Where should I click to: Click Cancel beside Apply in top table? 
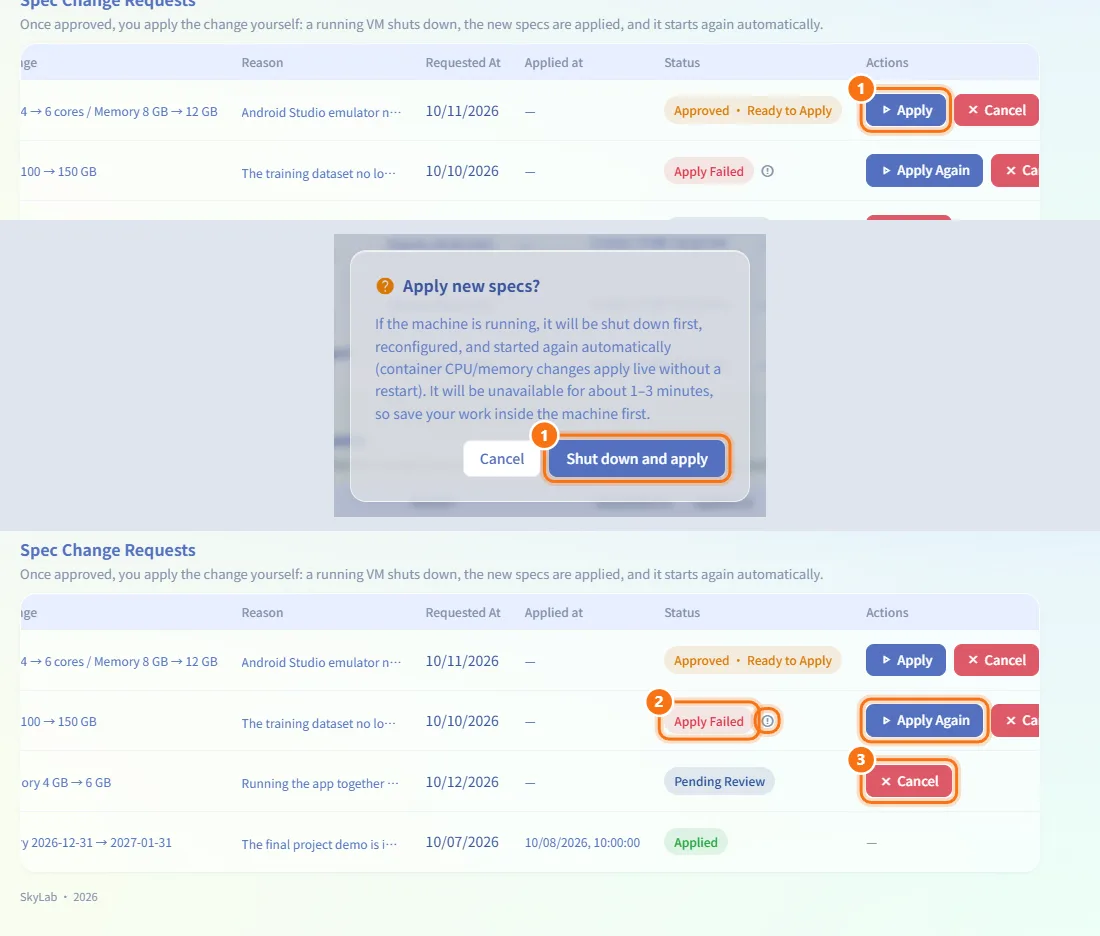coord(996,110)
